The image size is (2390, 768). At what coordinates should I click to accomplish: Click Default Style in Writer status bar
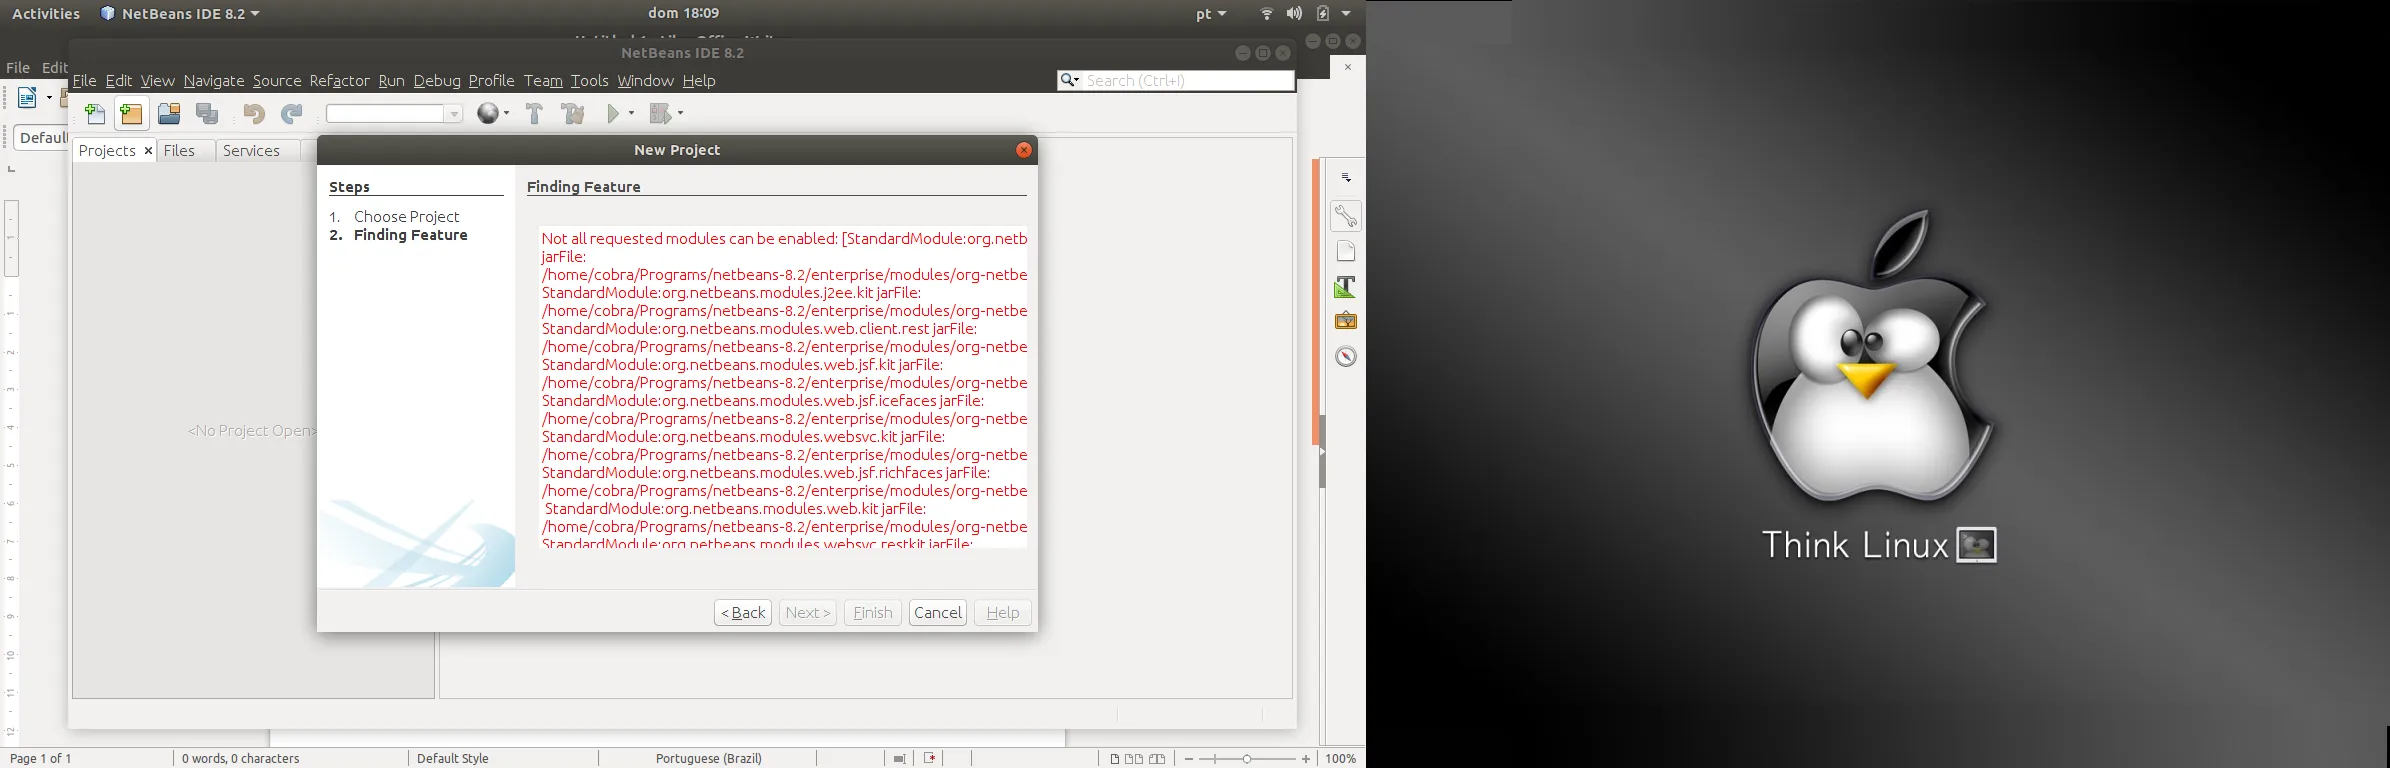coord(453,759)
